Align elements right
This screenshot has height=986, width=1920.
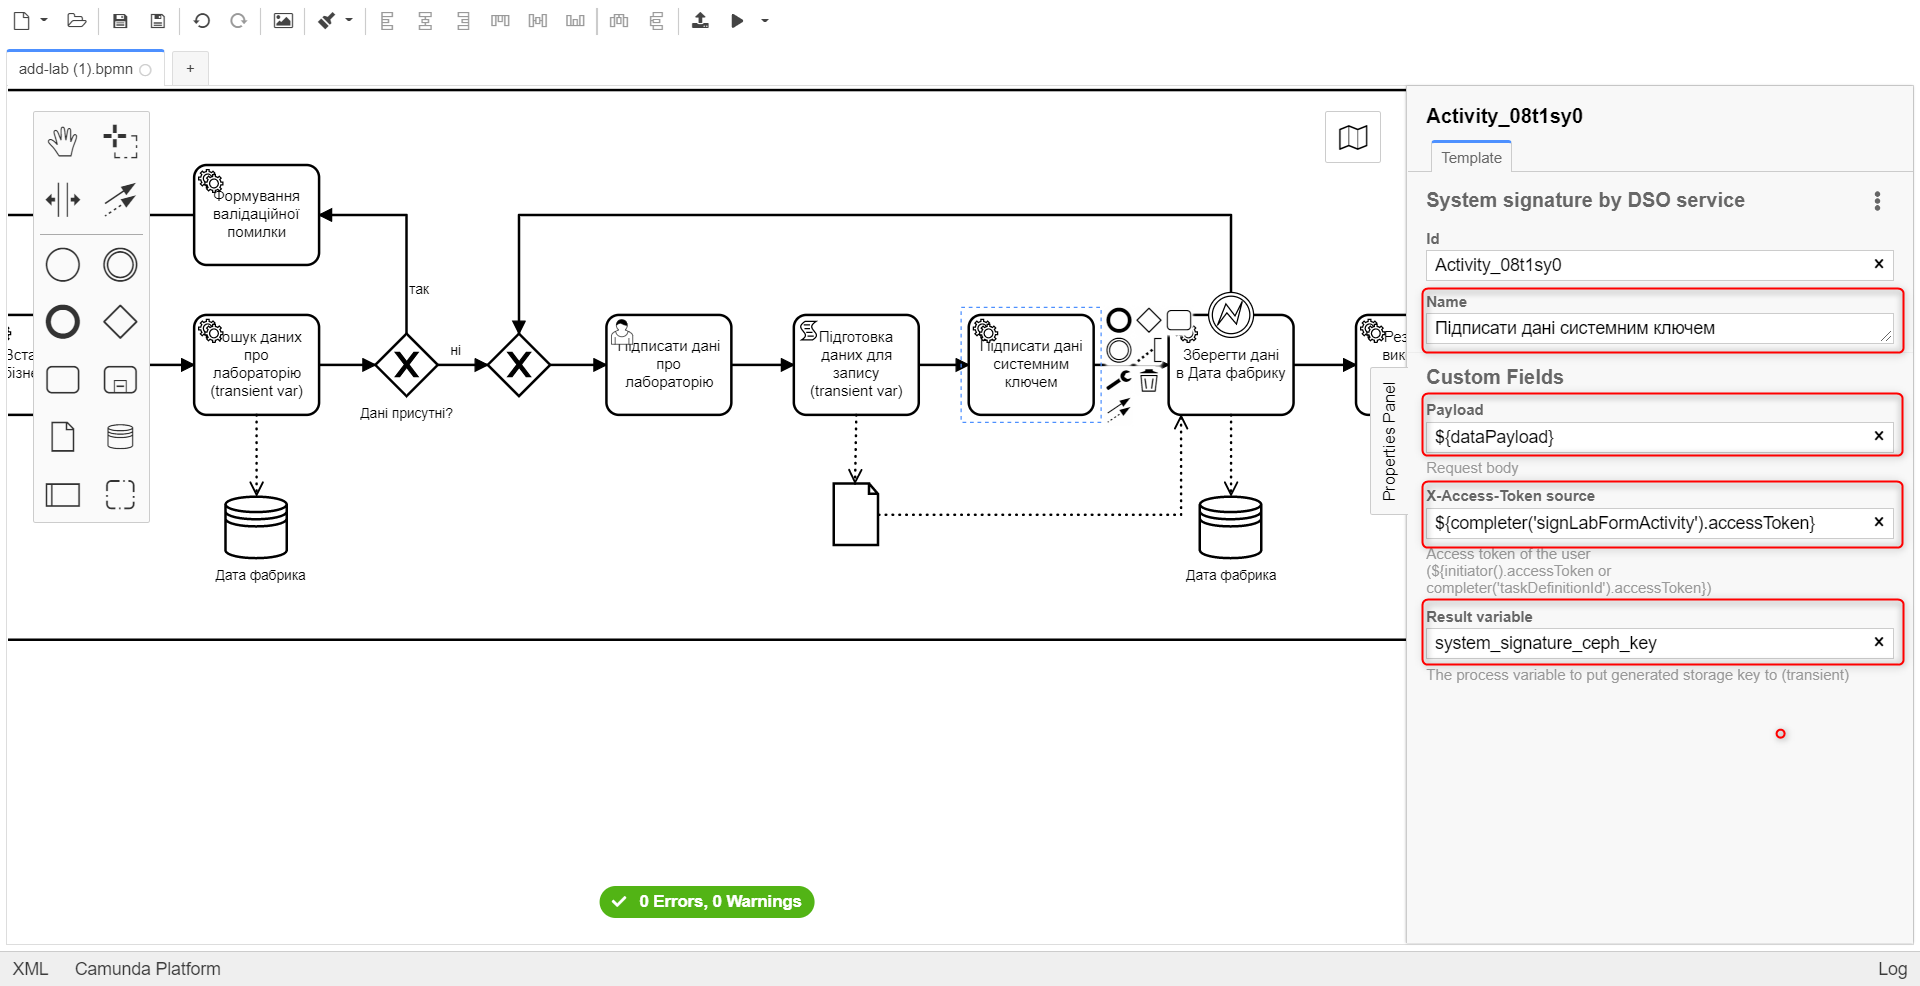462,20
